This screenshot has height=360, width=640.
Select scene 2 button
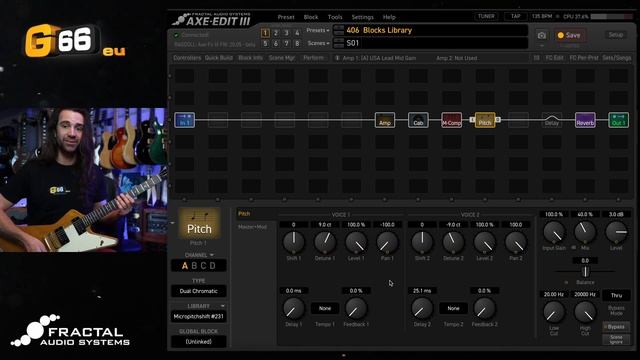pos(276,33)
